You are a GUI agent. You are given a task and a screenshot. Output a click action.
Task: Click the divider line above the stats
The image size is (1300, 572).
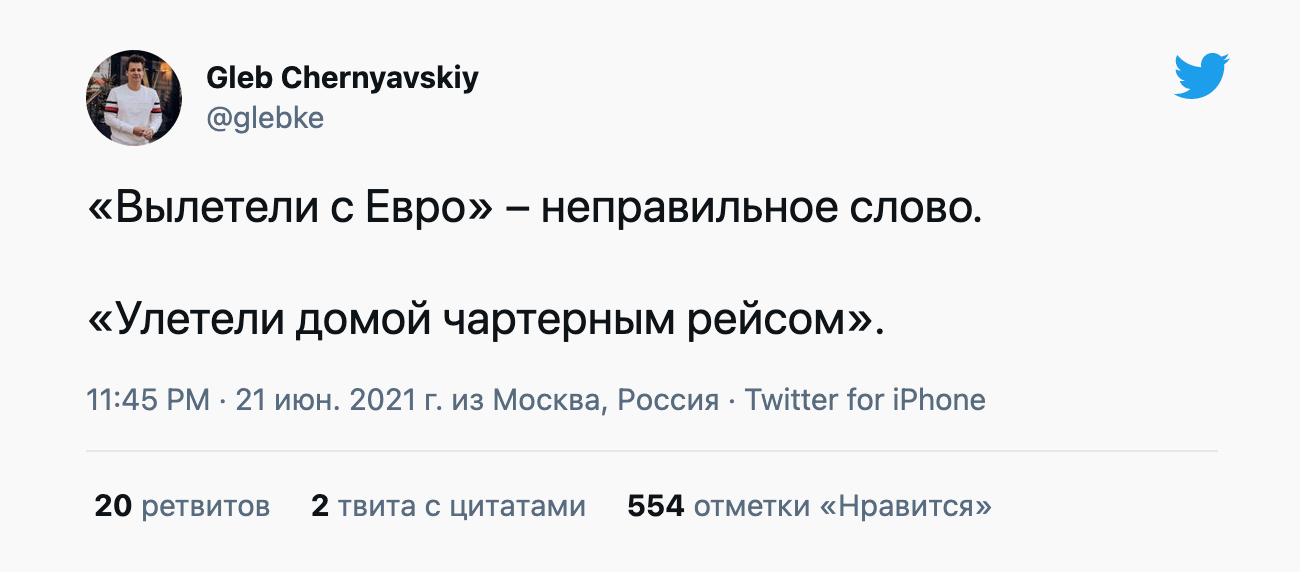651,451
